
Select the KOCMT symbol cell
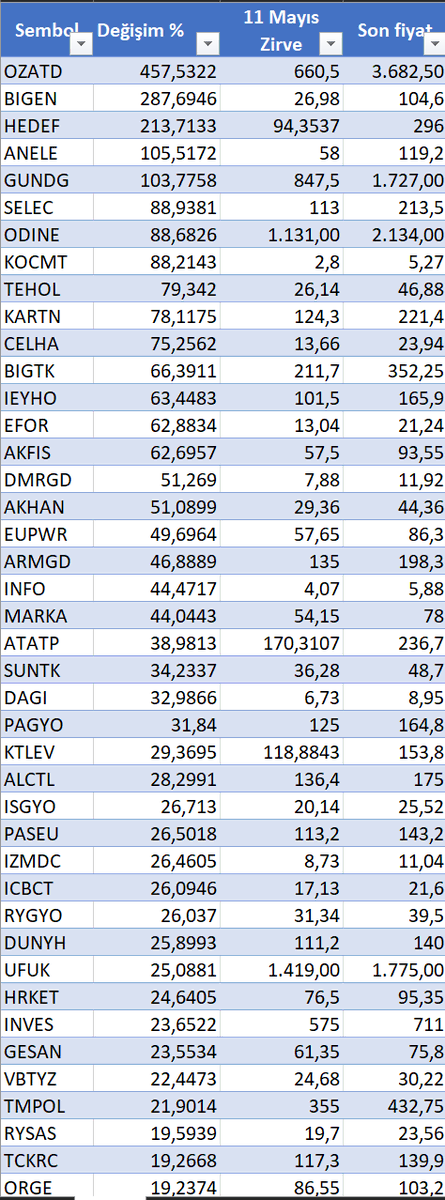click(47, 262)
